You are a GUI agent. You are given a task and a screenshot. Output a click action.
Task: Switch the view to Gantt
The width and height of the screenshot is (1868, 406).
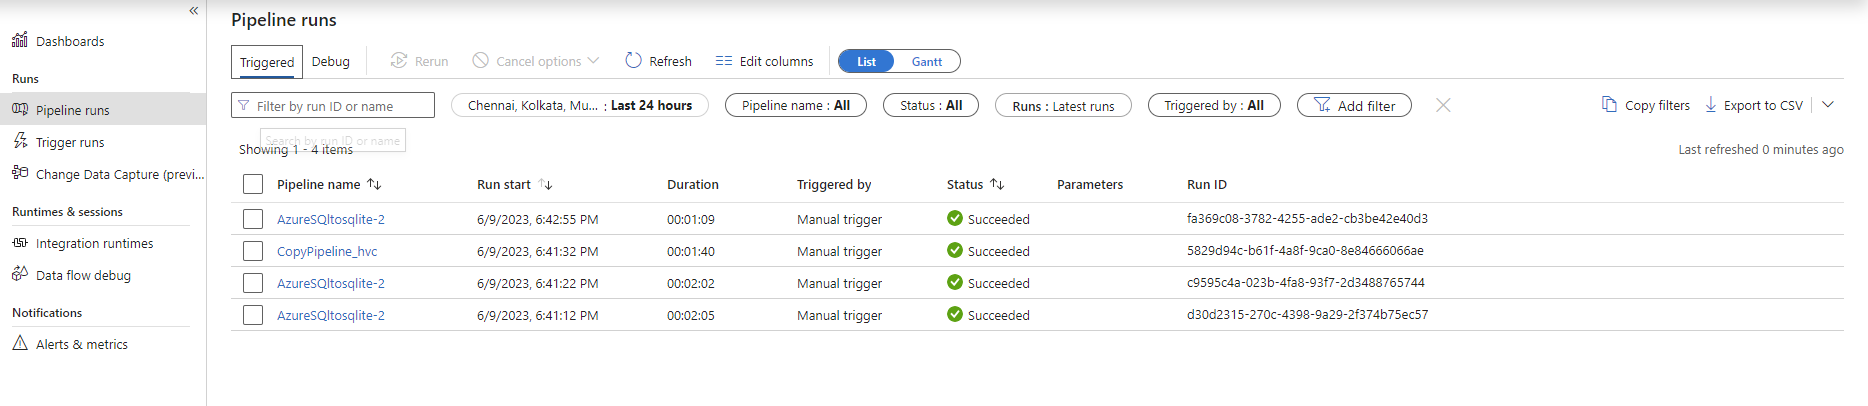point(926,62)
